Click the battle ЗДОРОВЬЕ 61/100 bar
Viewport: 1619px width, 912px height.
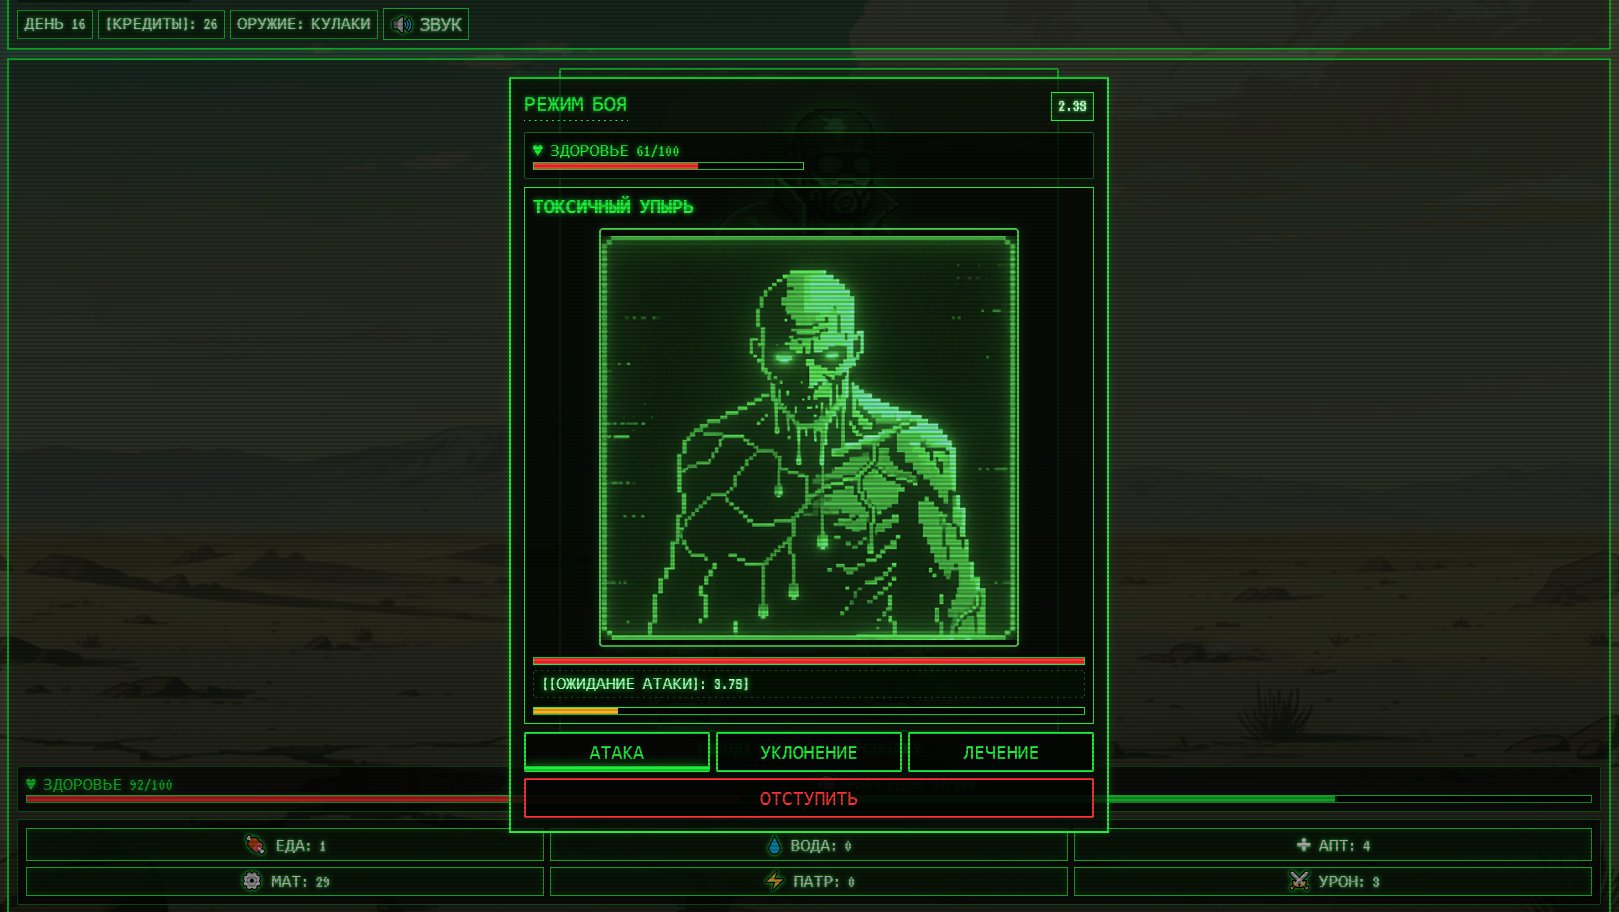(x=668, y=166)
